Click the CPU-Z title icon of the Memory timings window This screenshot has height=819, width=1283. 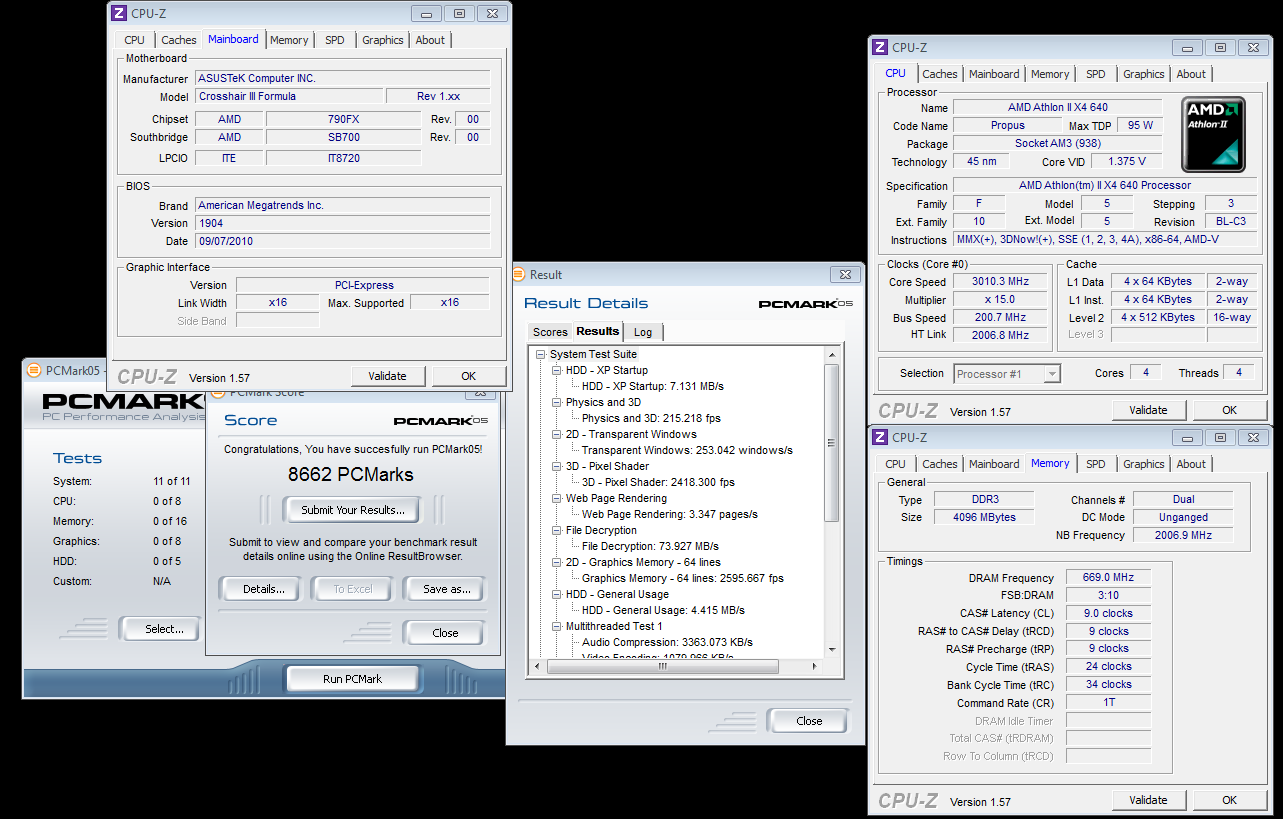[x=880, y=437]
